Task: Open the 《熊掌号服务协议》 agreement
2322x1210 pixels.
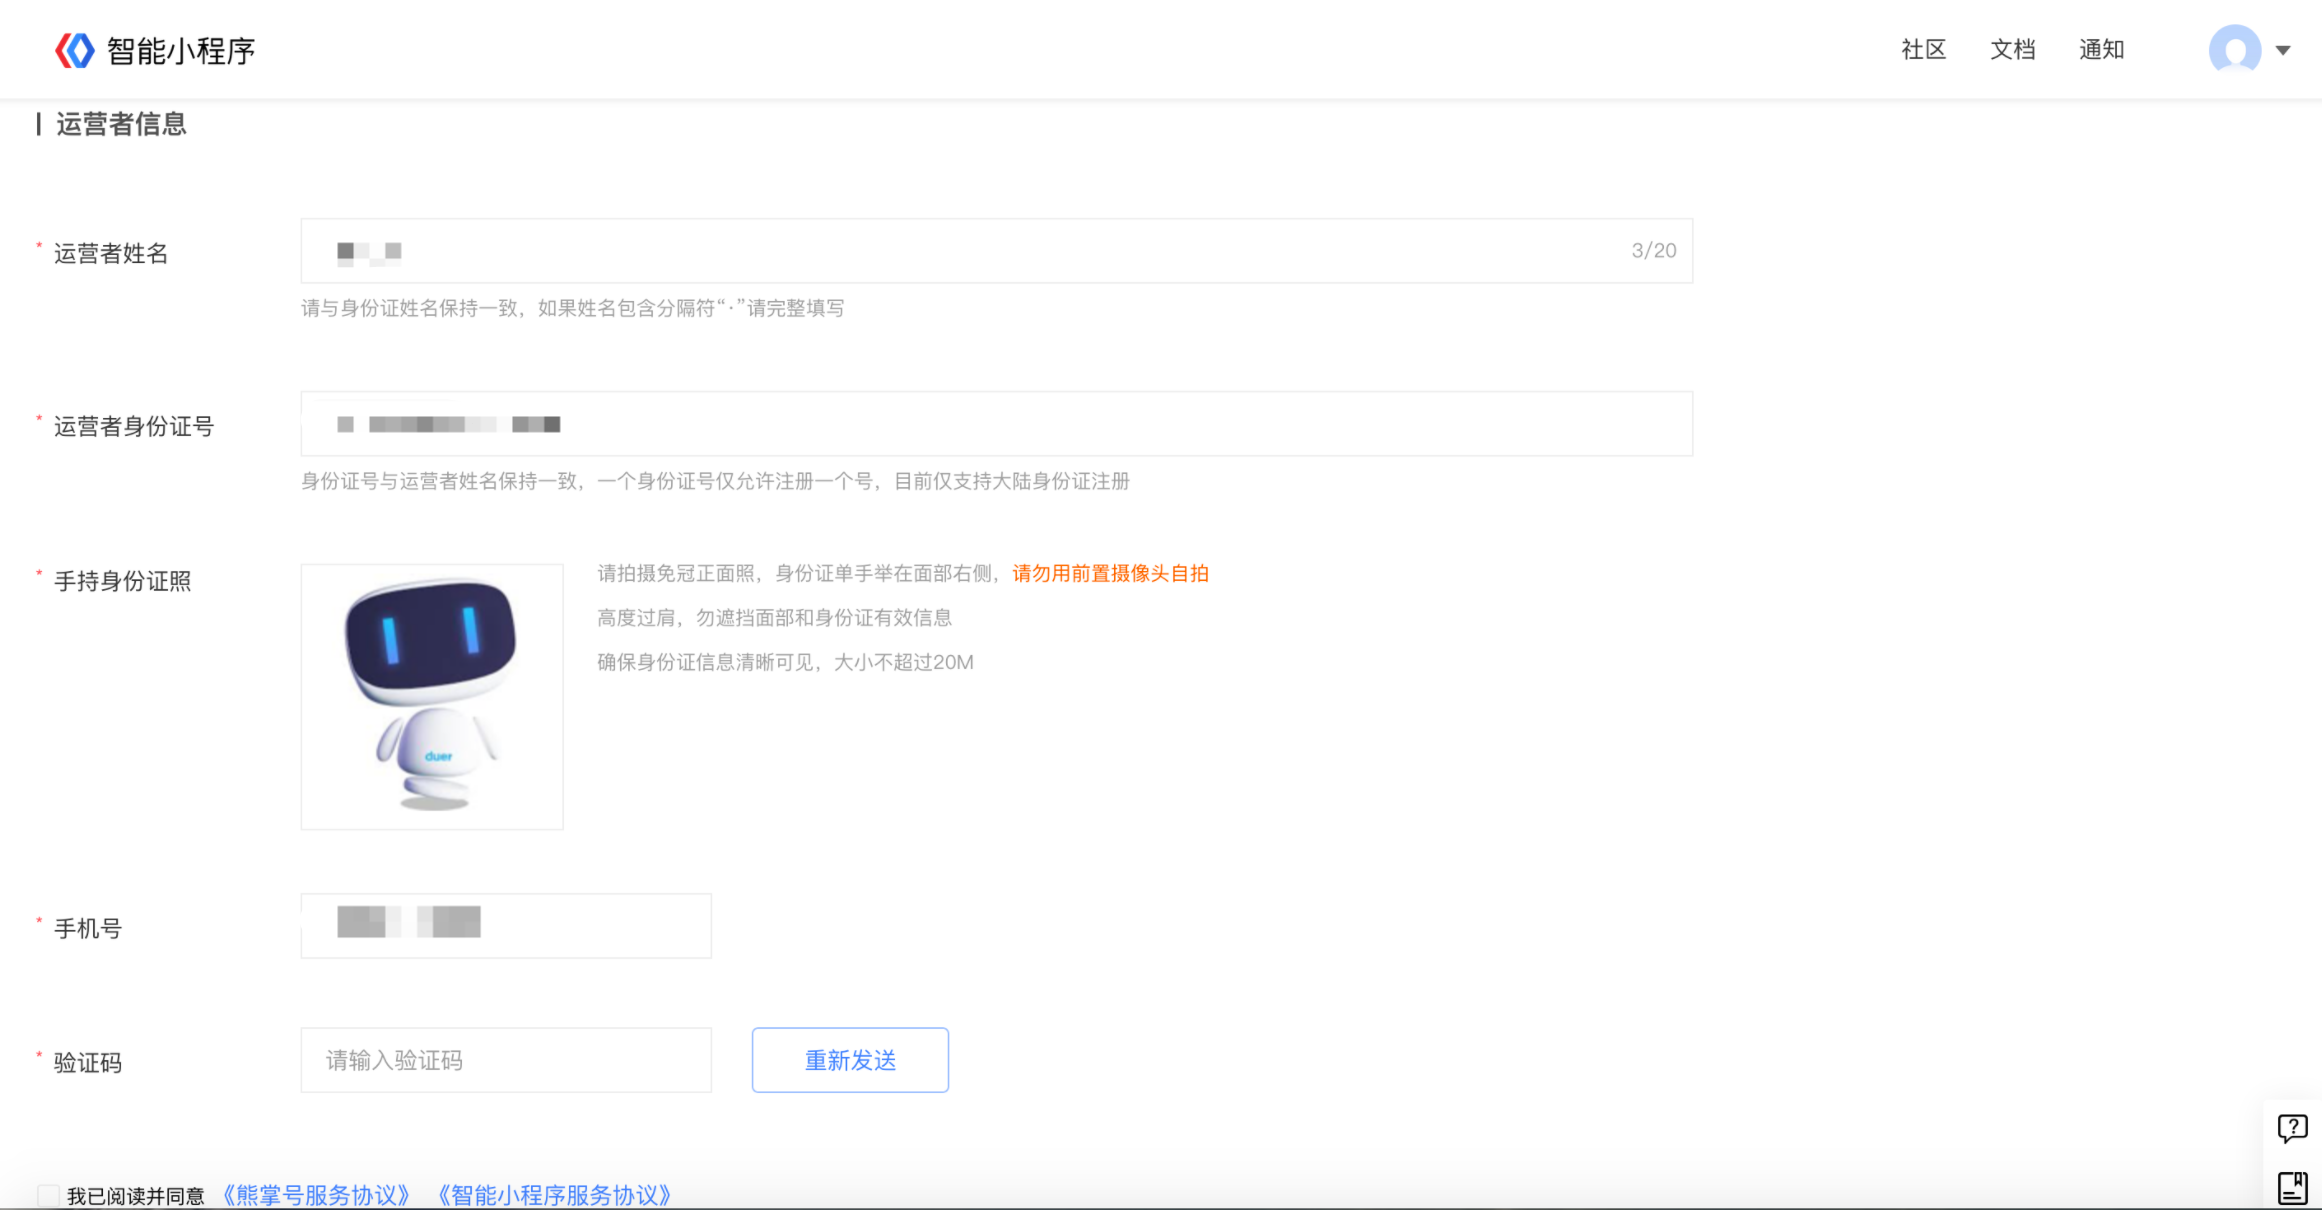Action: (315, 1194)
